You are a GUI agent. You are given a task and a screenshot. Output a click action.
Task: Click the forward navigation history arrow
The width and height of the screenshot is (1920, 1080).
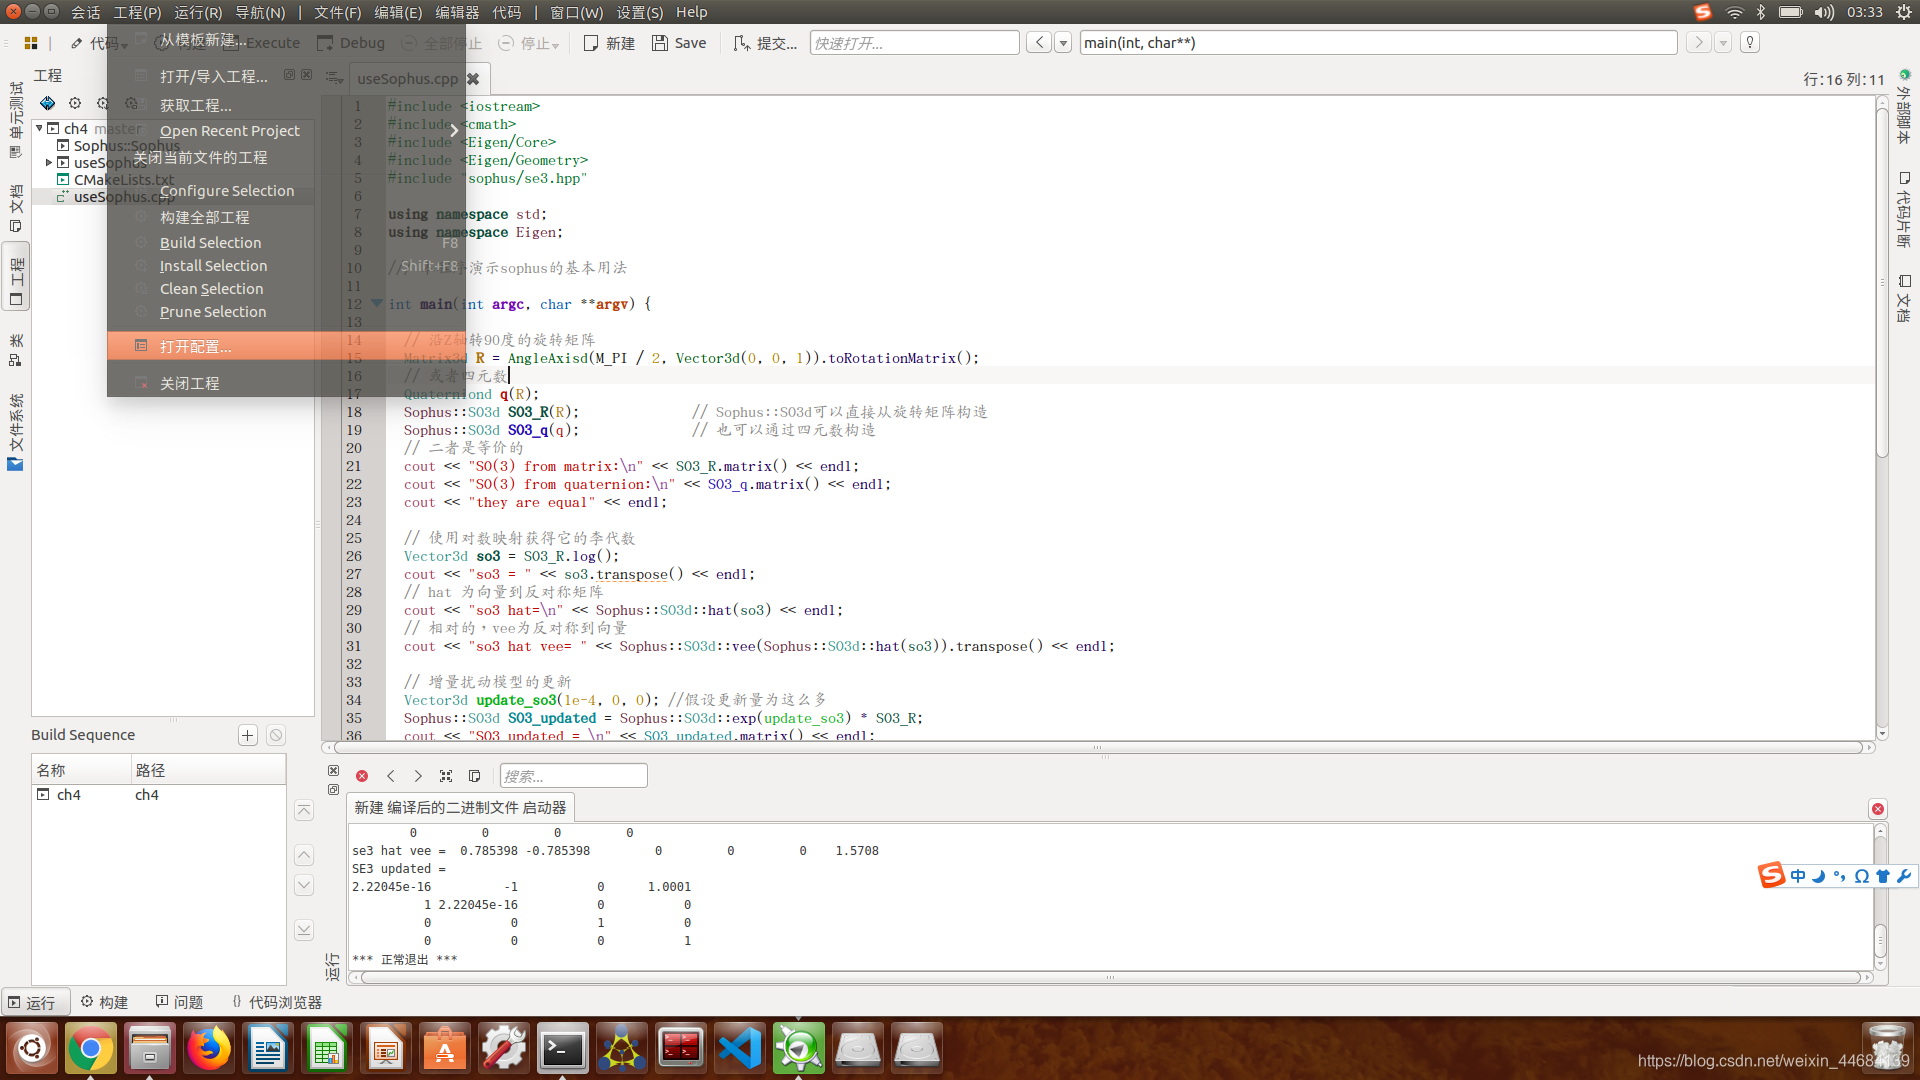pos(1698,42)
